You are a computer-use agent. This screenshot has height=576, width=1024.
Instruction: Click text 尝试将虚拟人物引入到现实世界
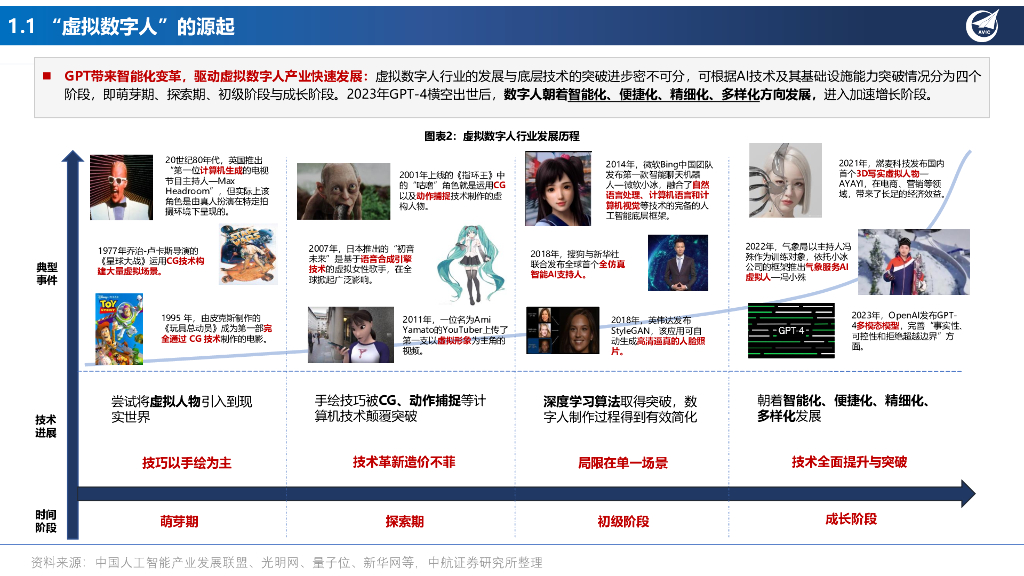click(182, 409)
